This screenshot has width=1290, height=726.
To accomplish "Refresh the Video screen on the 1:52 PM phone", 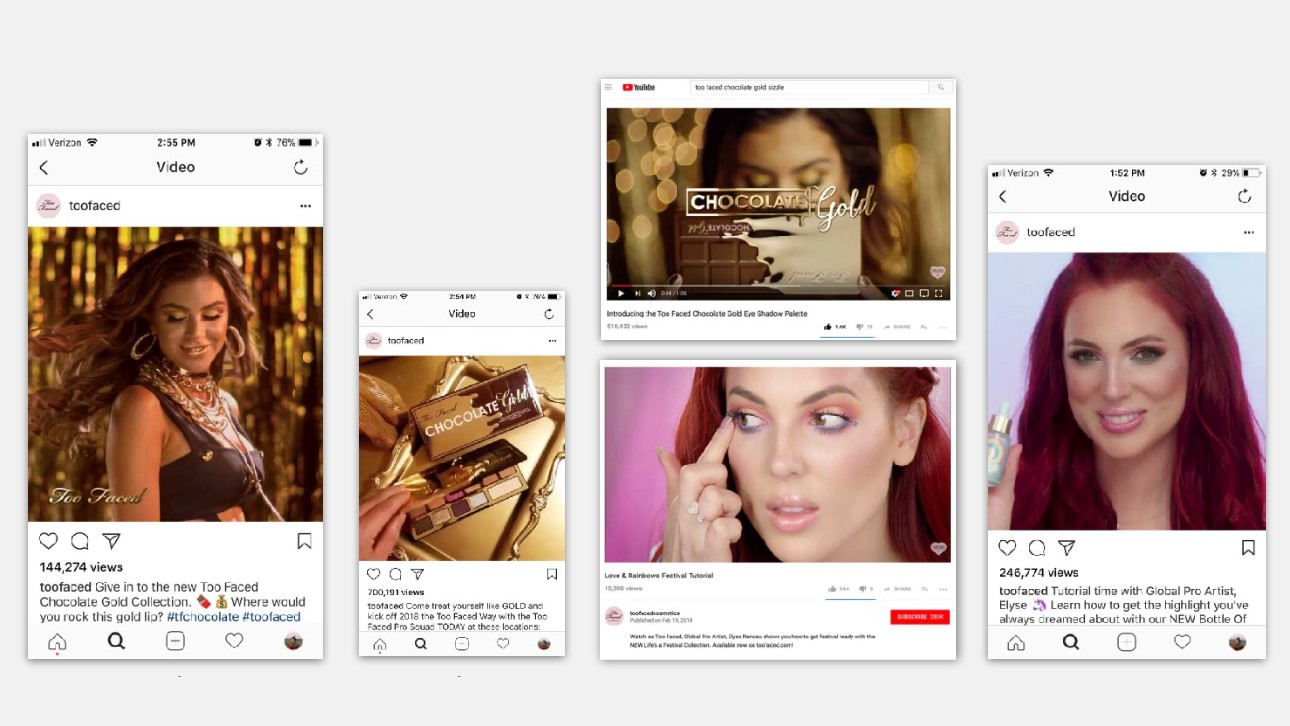I will point(1245,196).
